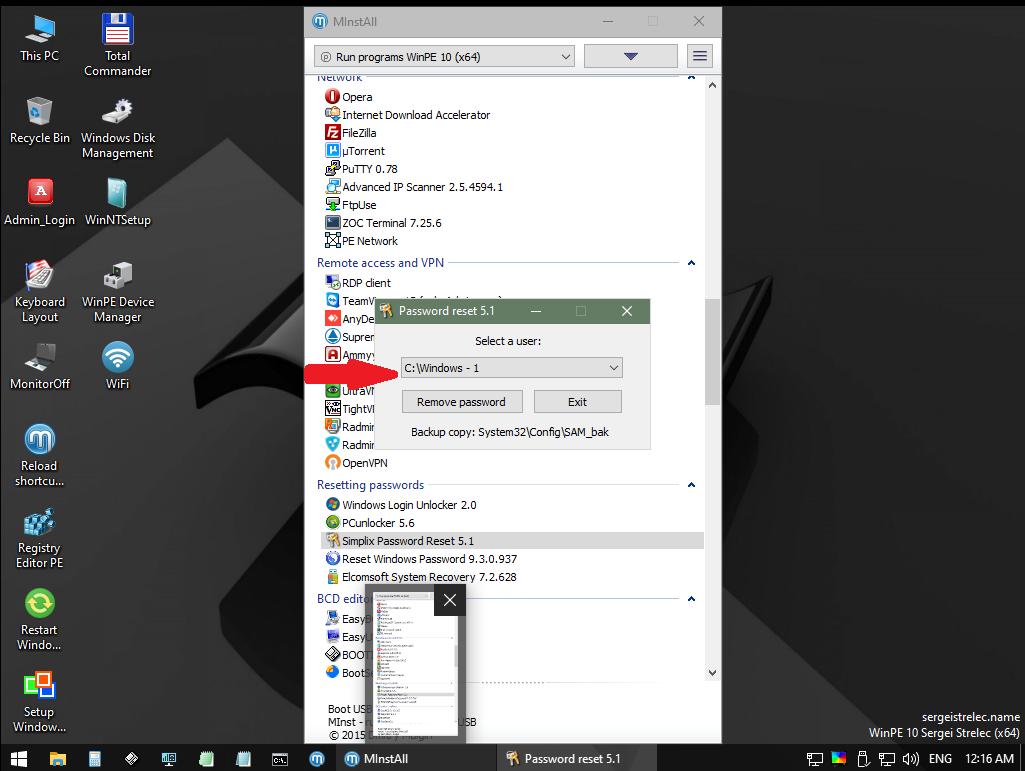Click the Exit button in Password reset

pyautogui.click(x=577, y=402)
